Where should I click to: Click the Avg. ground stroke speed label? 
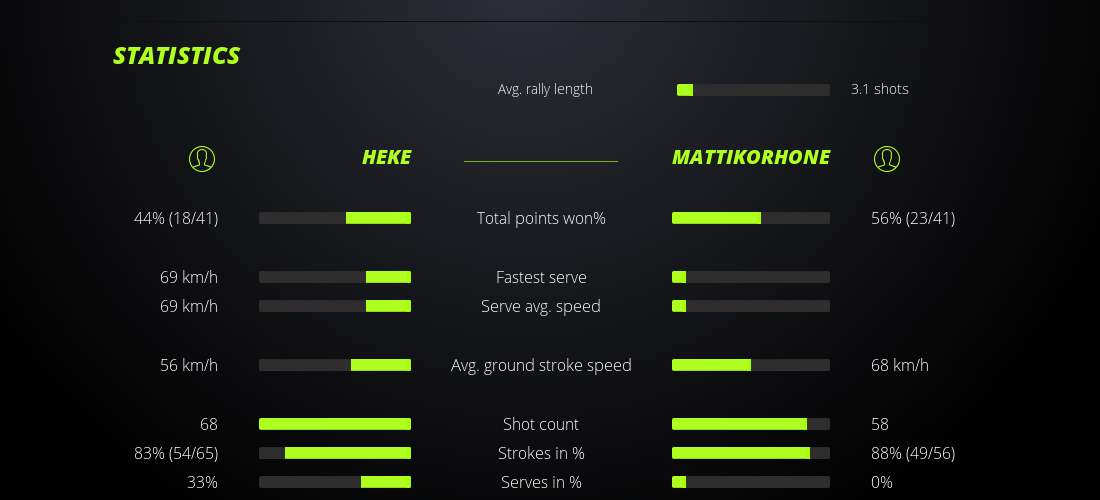[x=541, y=365]
